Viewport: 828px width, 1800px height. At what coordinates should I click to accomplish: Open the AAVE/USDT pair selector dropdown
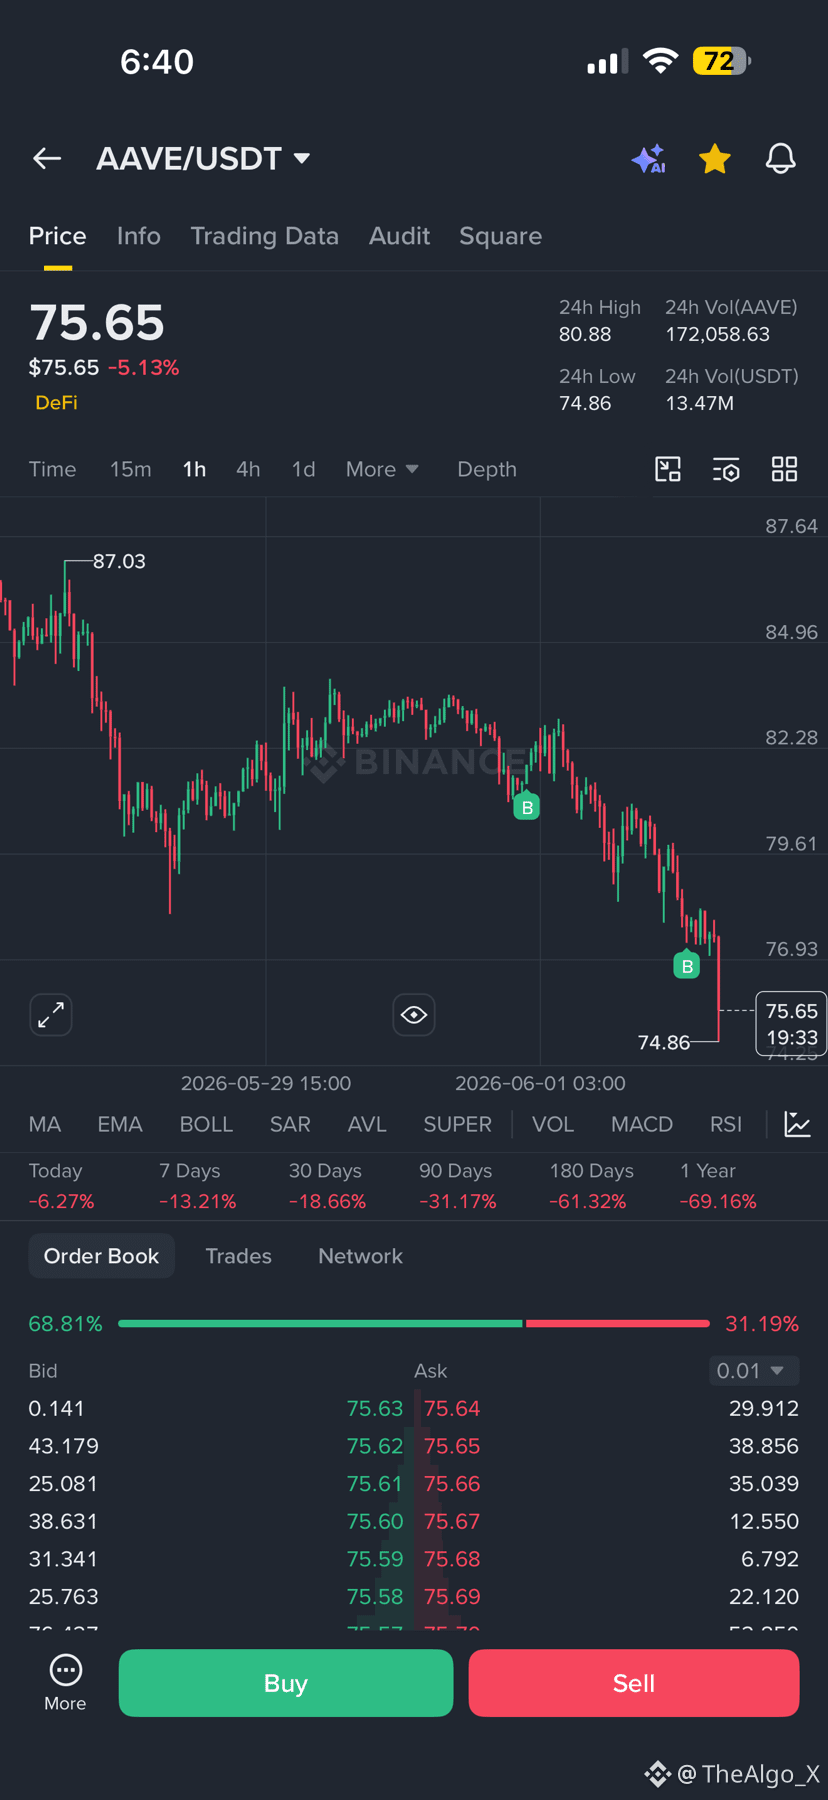point(203,158)
